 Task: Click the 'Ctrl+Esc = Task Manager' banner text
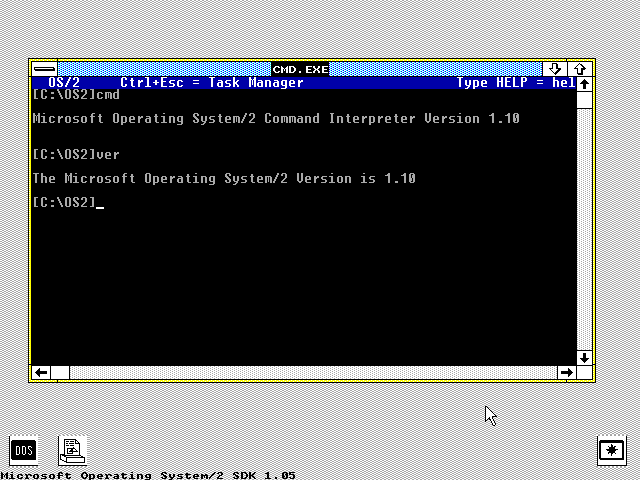(x=212, y=82)
